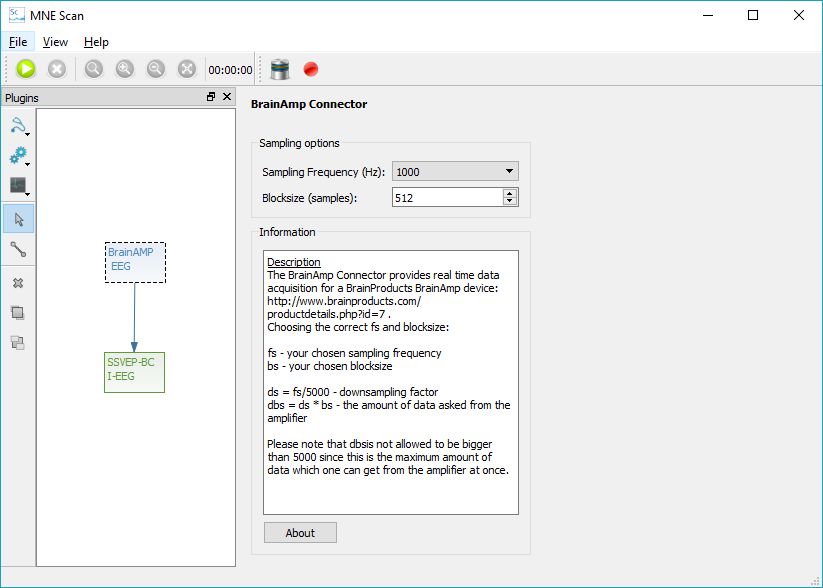823x588 pixels.
Task: Open the File menu
Action: click(18, 42)
